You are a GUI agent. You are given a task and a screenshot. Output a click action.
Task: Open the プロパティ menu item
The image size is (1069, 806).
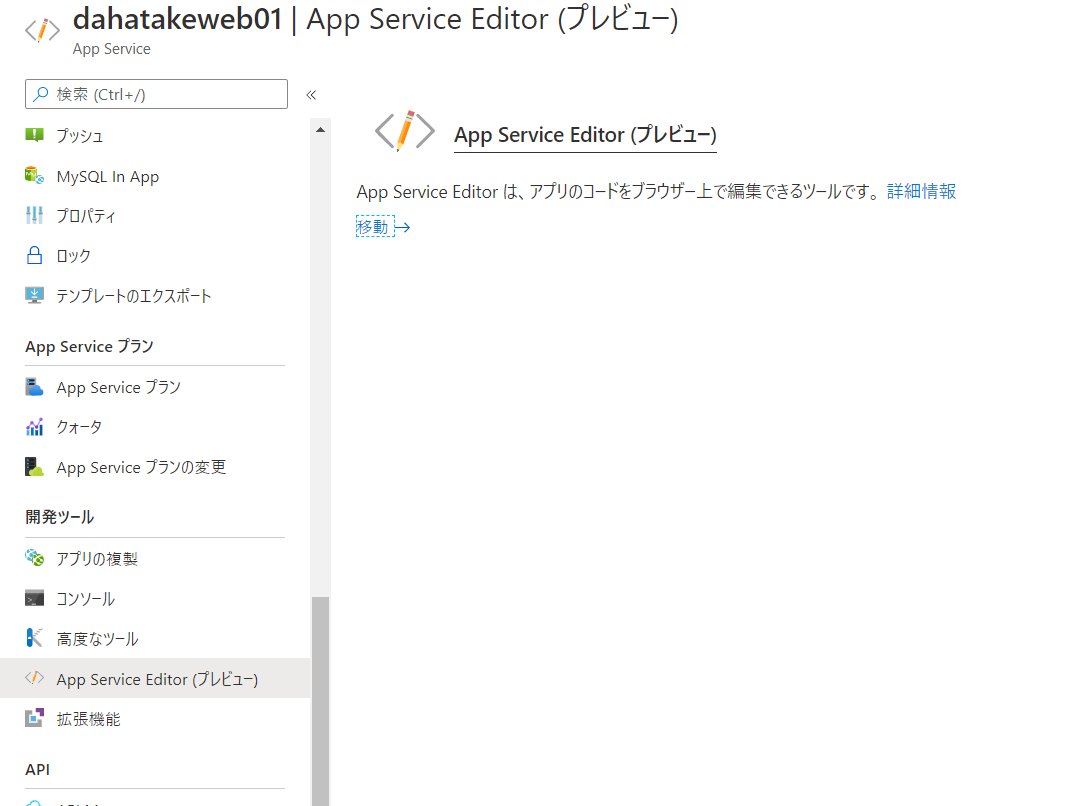(x=155, y=215)
